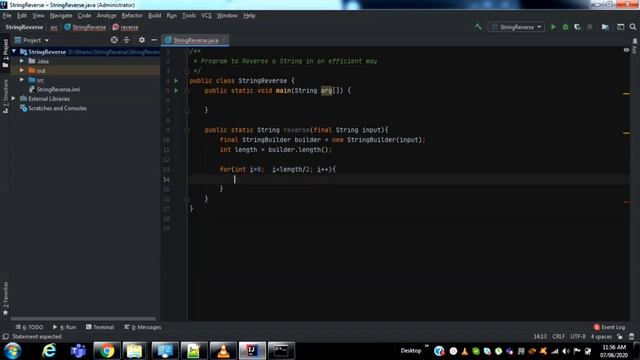Toggle the read-only lock icon in status bar

620,337
